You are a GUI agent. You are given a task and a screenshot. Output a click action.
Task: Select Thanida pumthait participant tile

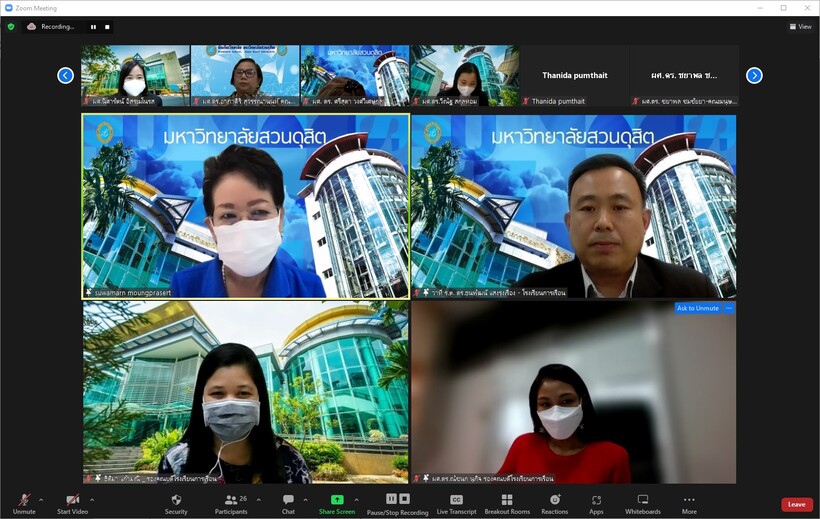574,75
